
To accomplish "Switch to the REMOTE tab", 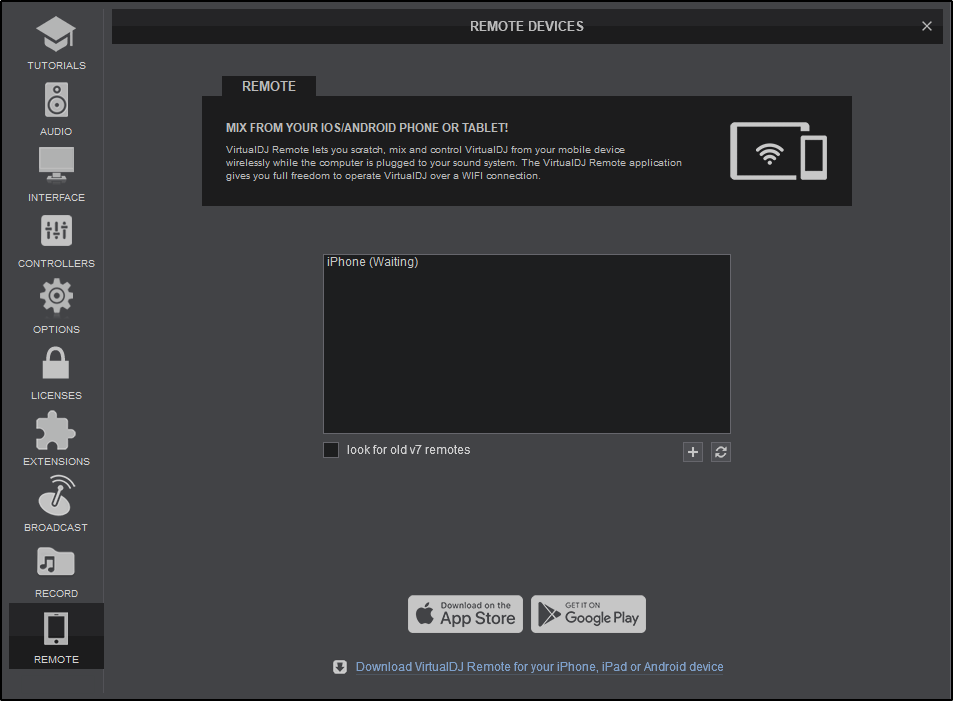I will 268,86.
